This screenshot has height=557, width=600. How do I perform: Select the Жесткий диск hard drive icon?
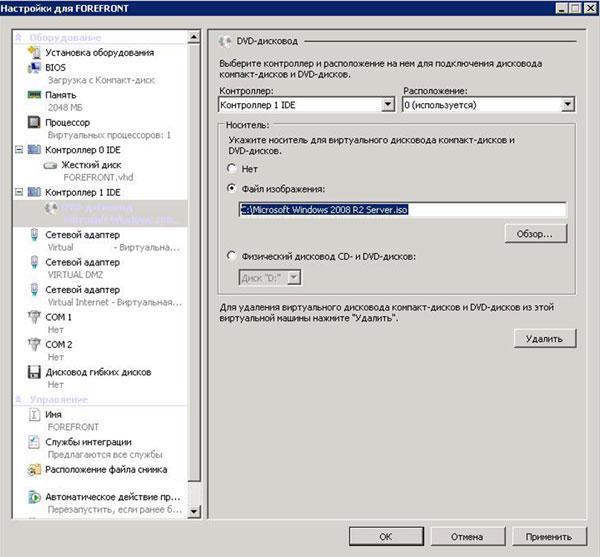pyautogui.click(x=50, y=164)
